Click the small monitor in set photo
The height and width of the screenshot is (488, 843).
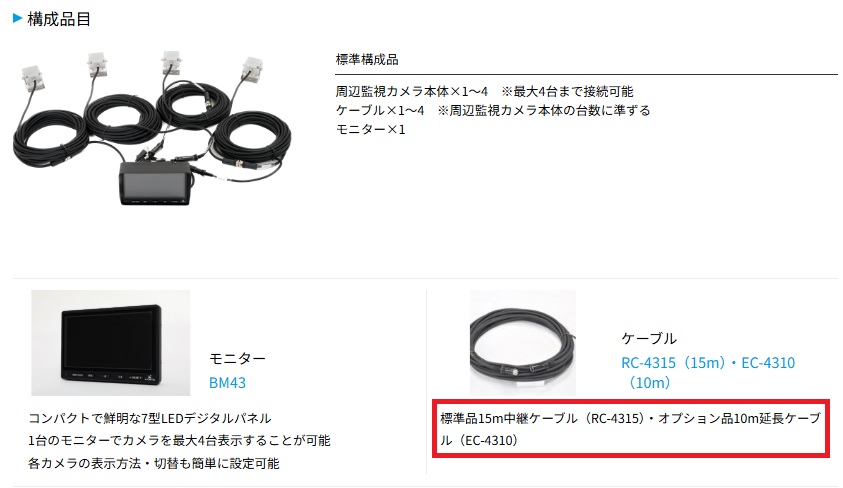pos(154,184)
